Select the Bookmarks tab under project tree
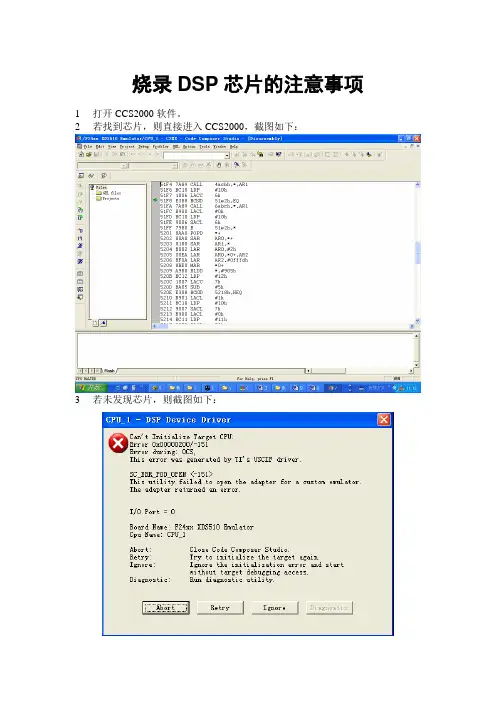 pos(103,323)
